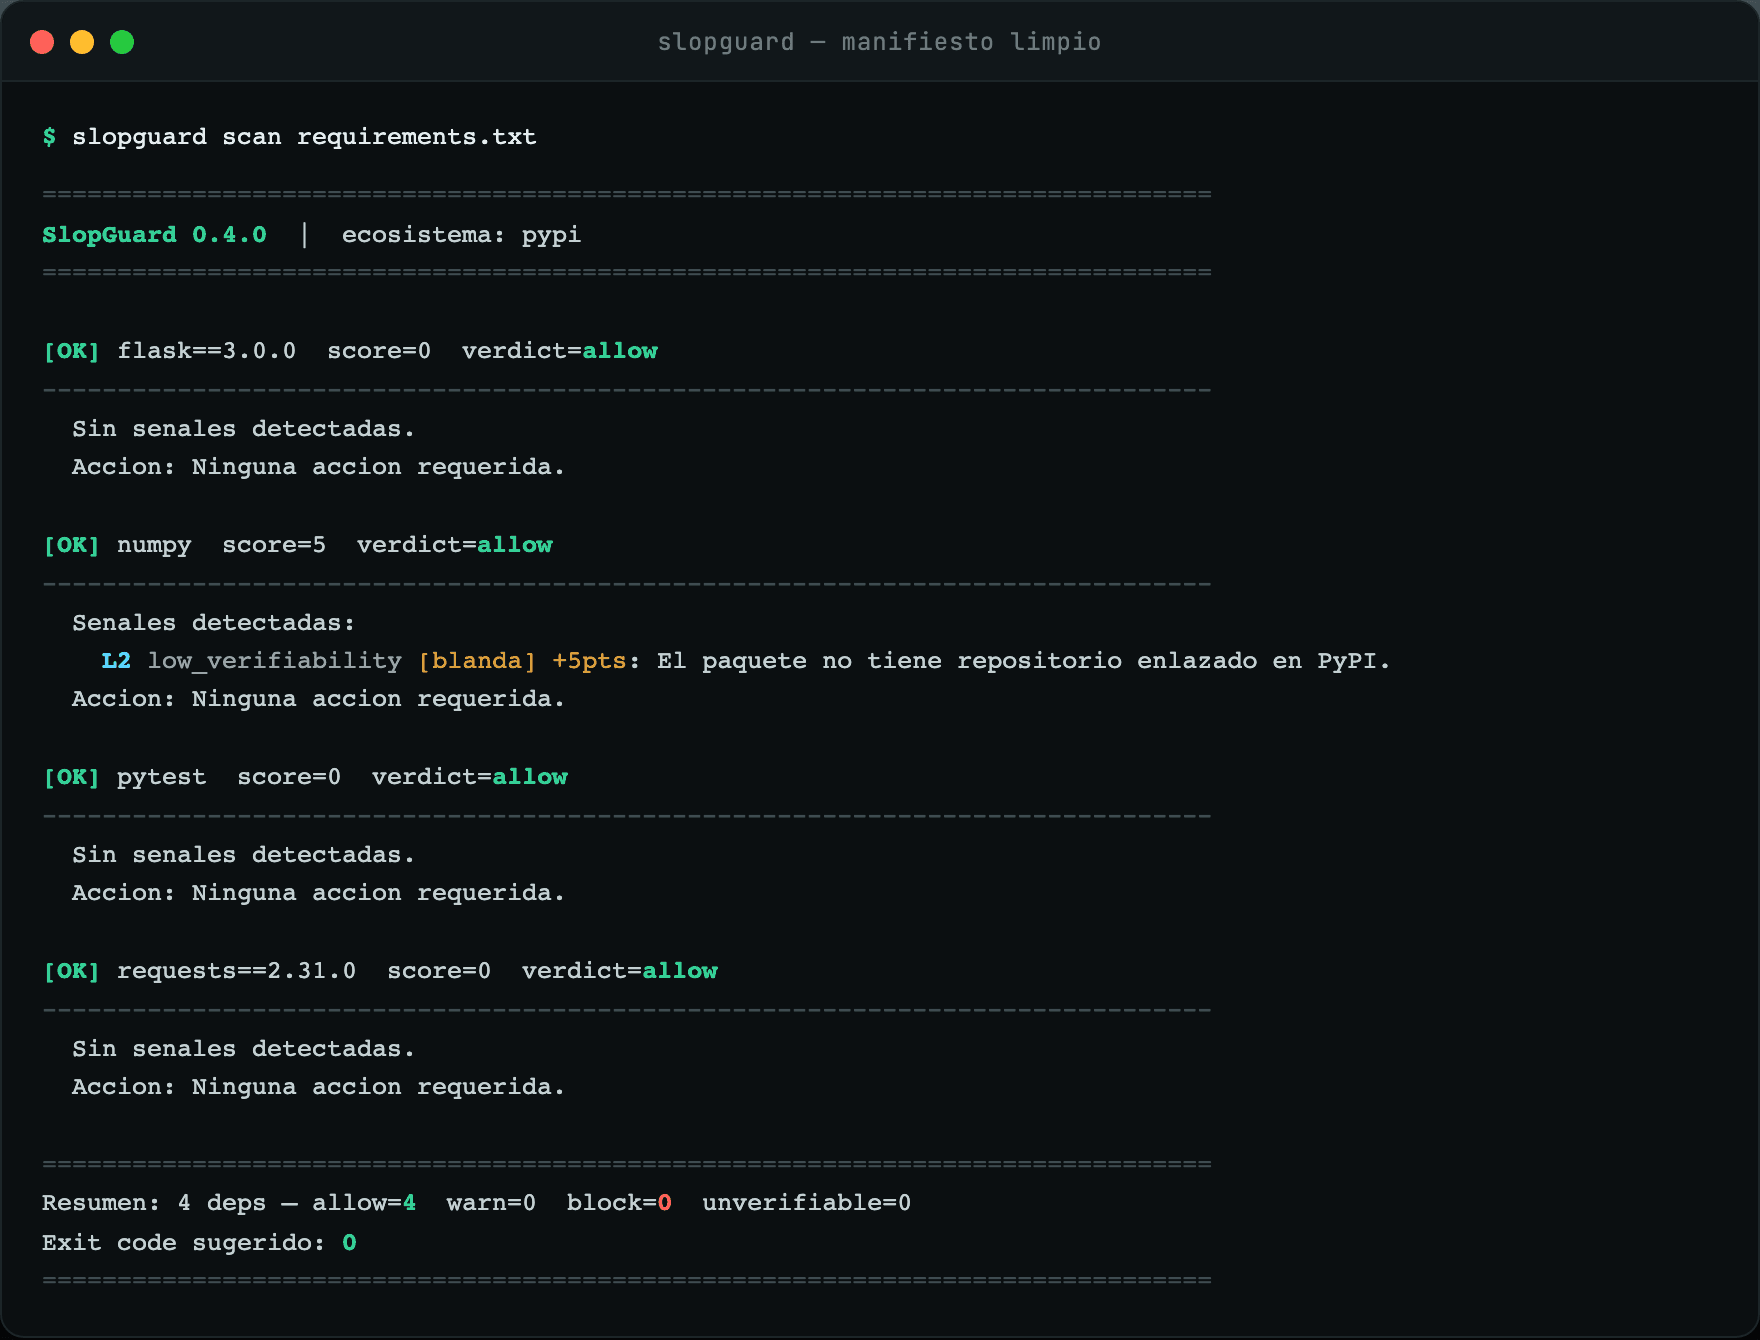Minimize the terminal with the yellow button

82,42
